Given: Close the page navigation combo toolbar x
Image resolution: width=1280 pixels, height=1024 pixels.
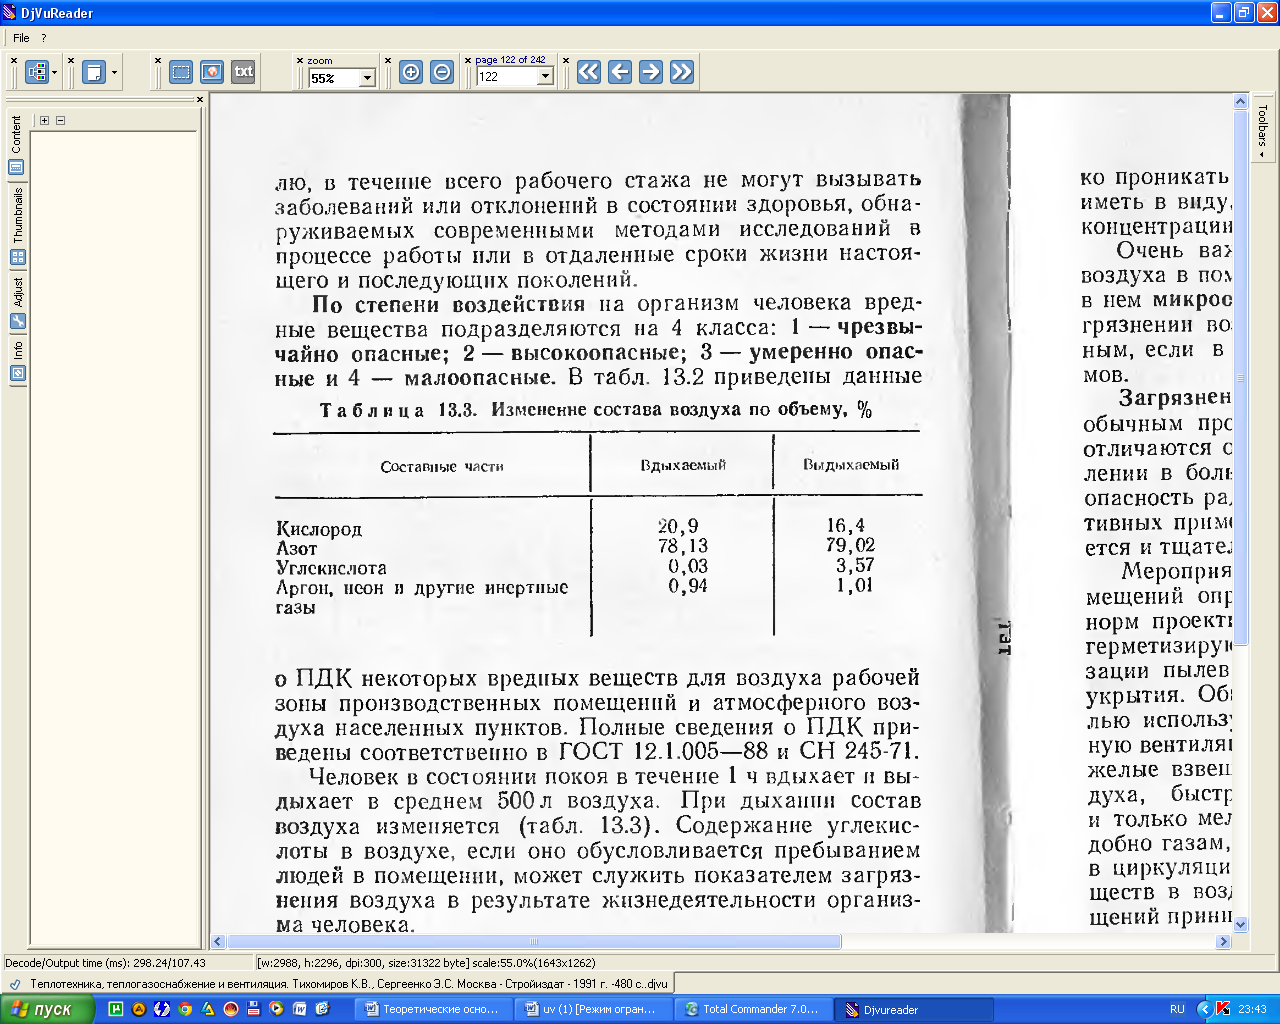Looking at the screenshot, I should coord(470,61).
